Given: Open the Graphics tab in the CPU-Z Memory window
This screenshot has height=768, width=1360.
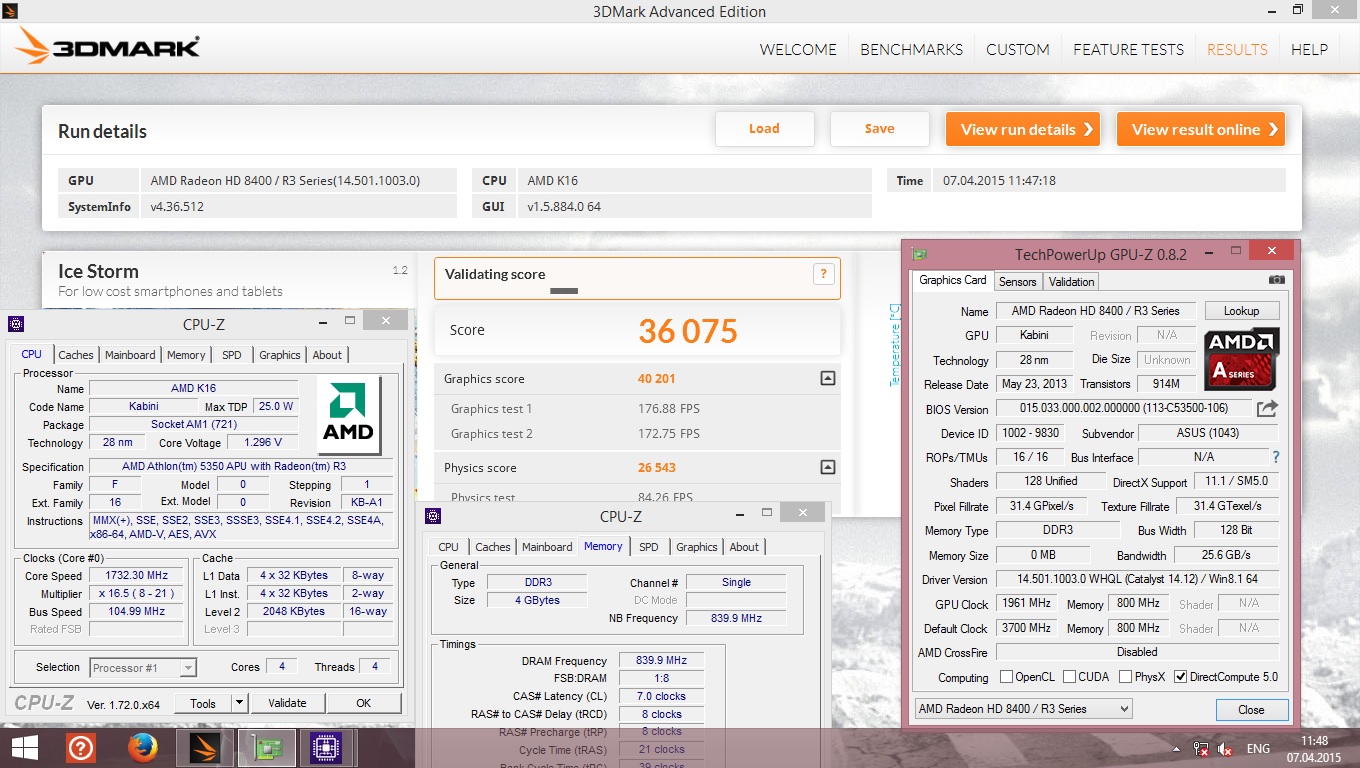Looking at the screenshot, I should click(x=697, y=547).
